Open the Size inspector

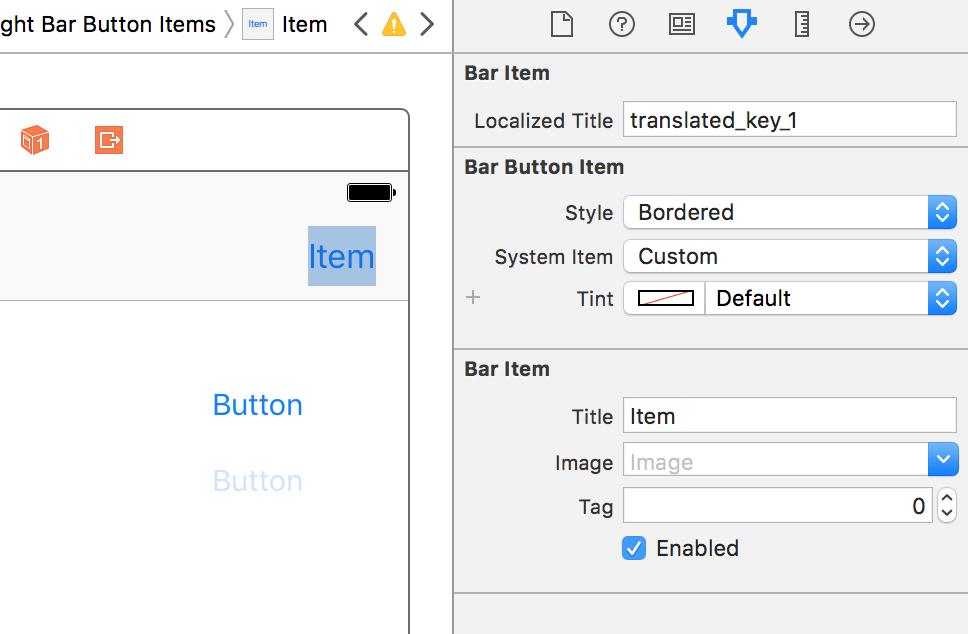[x=801, y=26]
